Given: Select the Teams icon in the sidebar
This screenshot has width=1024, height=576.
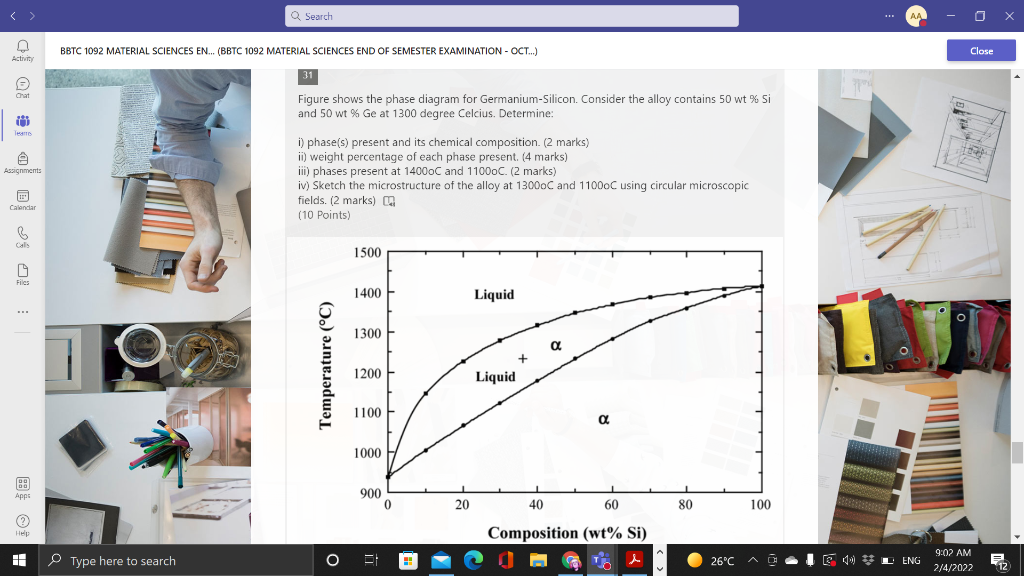Looking at the screenshot, I should (x=22, y=123).
